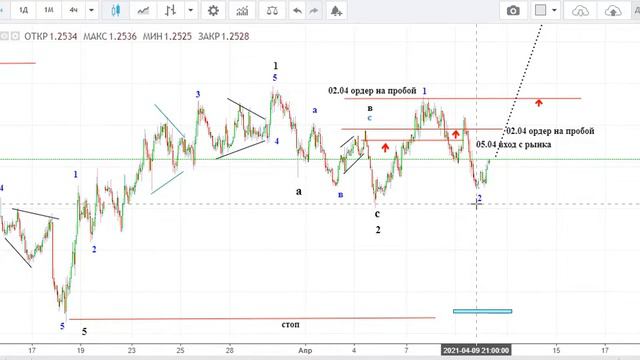Select the blue wave '4' label near triangle
The height and width of the screenshot is (360, 640).
(x=277, y=141)
